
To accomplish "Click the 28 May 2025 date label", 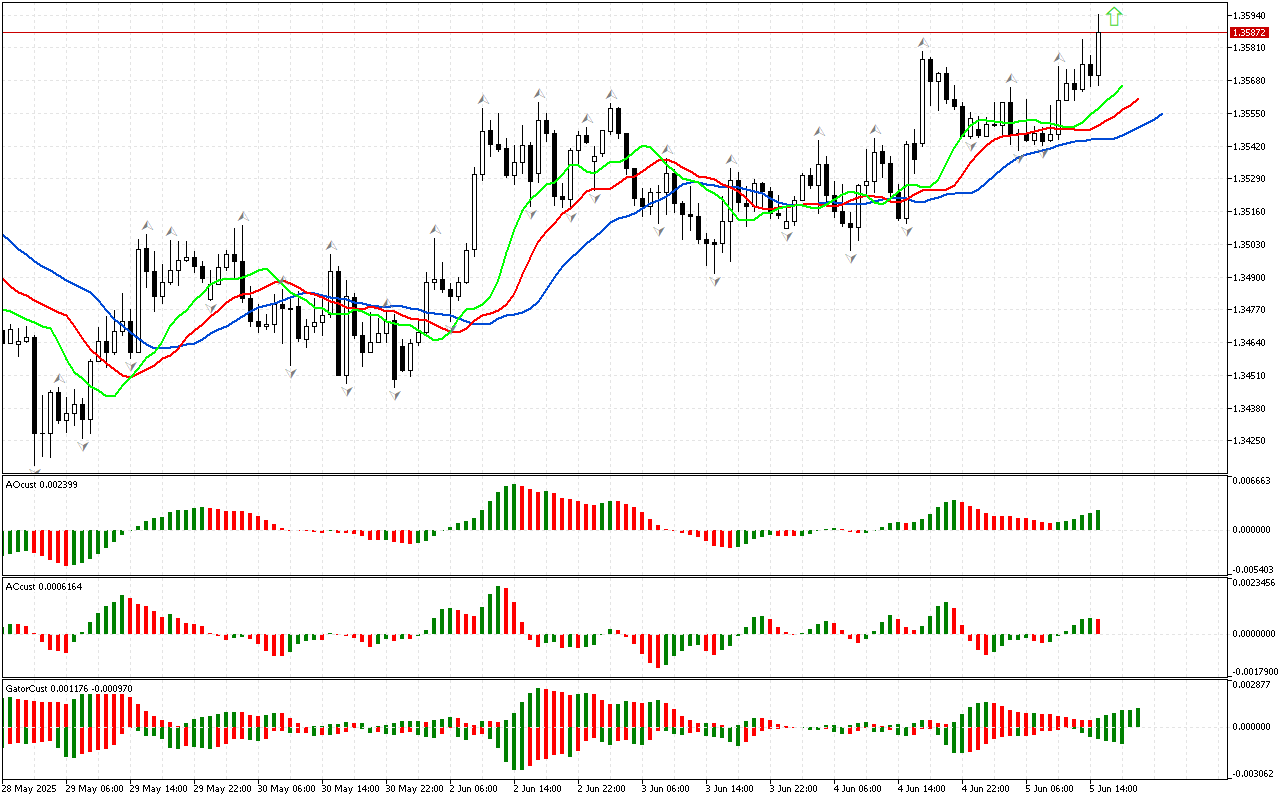I will [31, 788].
